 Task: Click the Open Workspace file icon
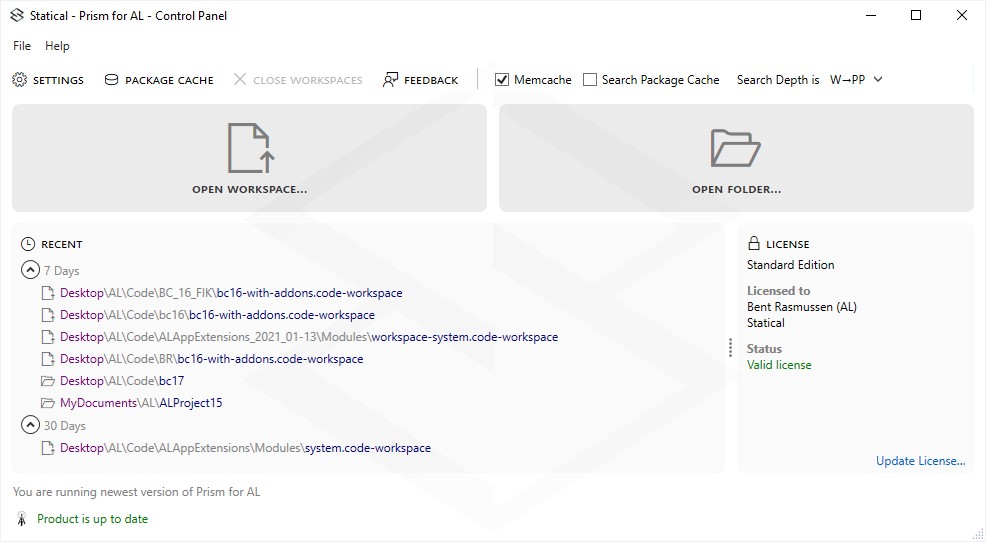click(x=250, y=148)
